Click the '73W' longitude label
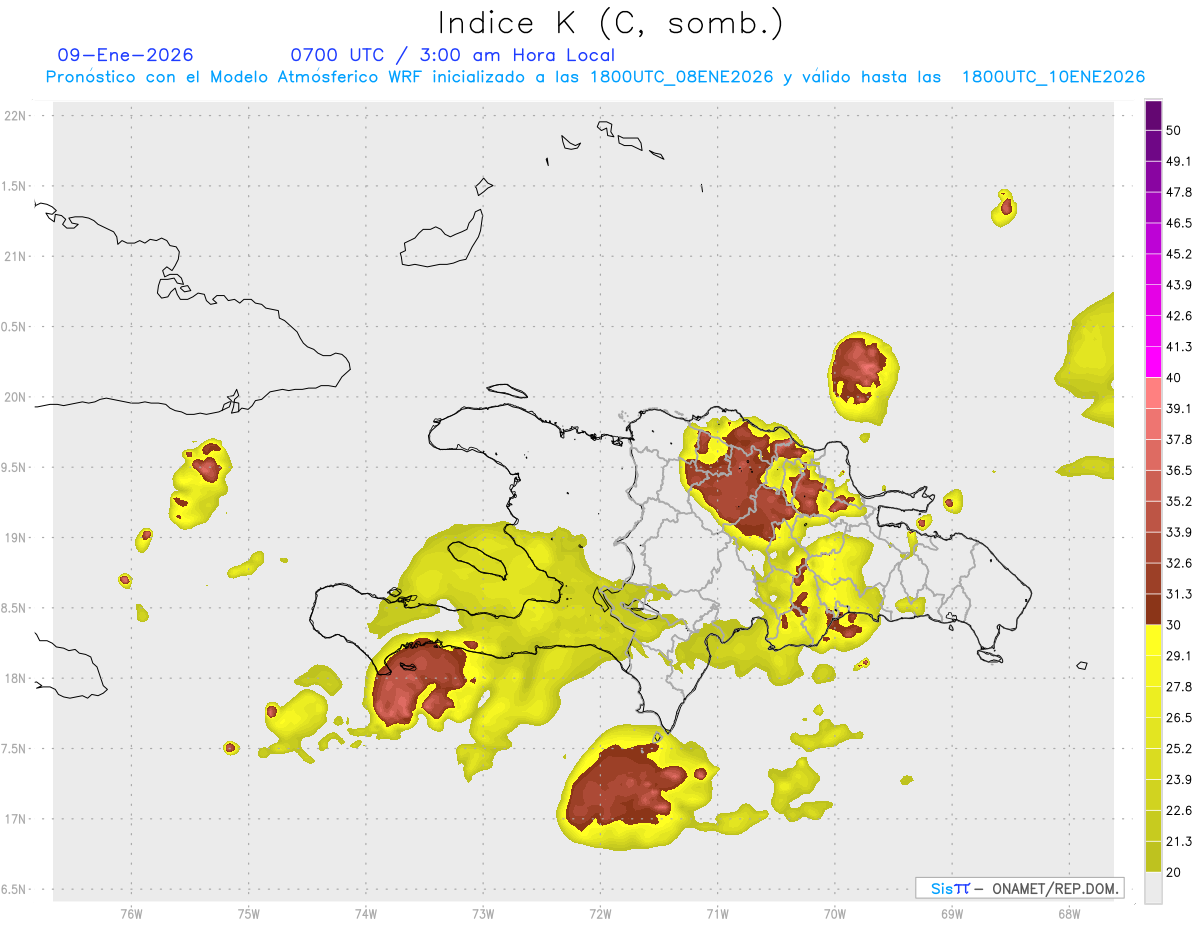Viewport: 1200px width, 927px height. pos(483,913)
